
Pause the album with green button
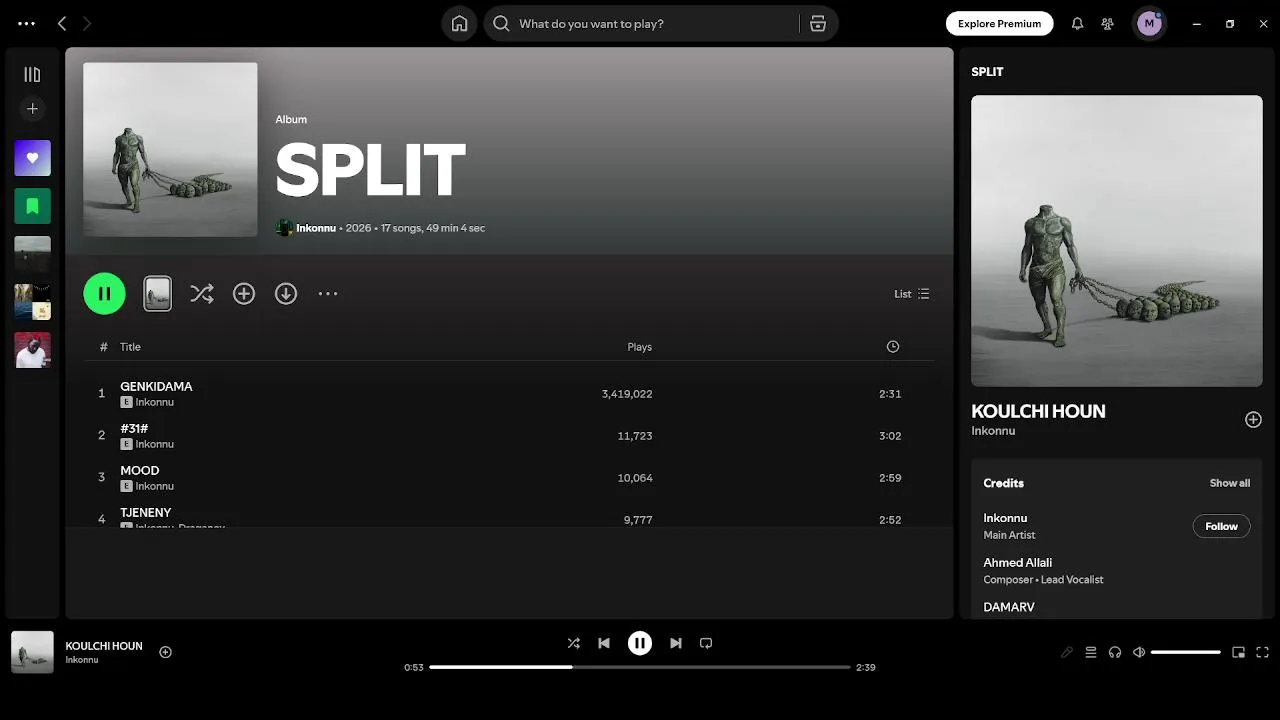click(104, 294)
